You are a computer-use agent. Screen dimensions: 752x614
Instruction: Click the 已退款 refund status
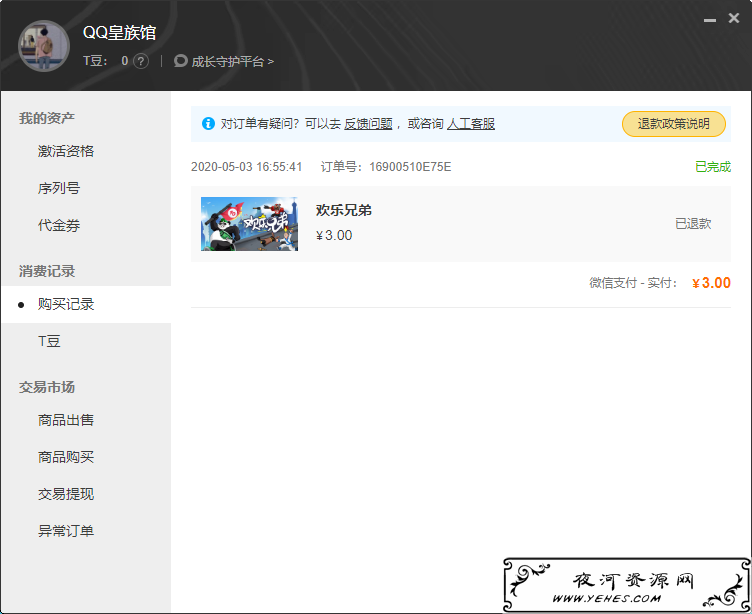coord(693,224)
